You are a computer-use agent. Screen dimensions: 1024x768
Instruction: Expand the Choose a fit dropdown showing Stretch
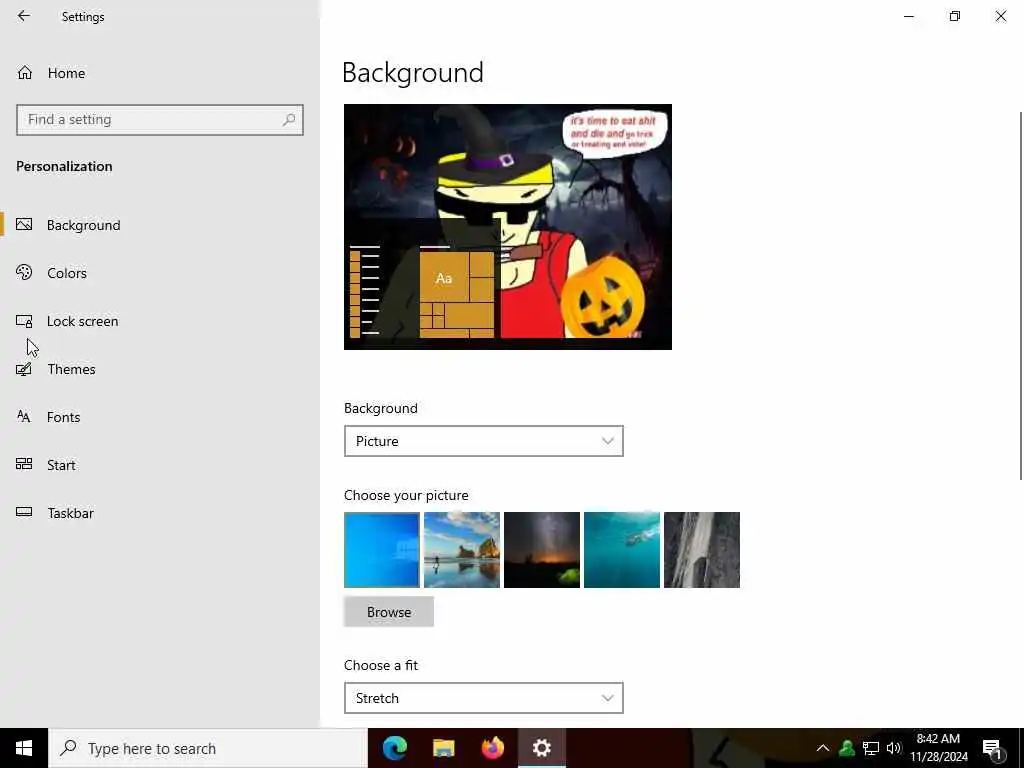coord(483,698)
